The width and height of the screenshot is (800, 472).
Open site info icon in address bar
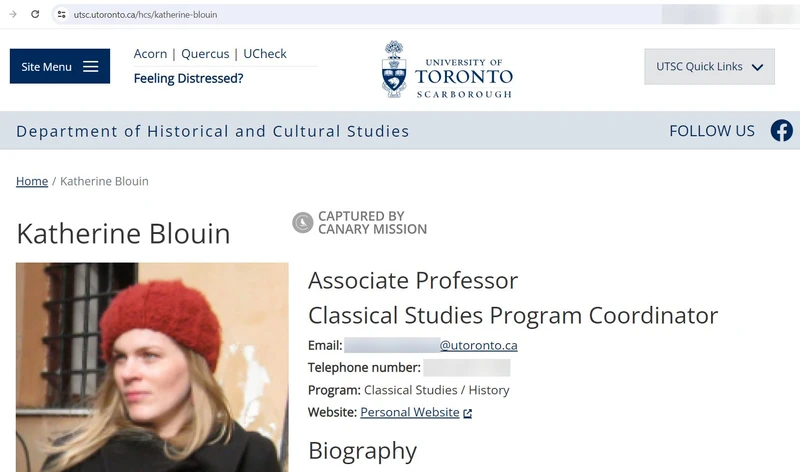(62, 14)
